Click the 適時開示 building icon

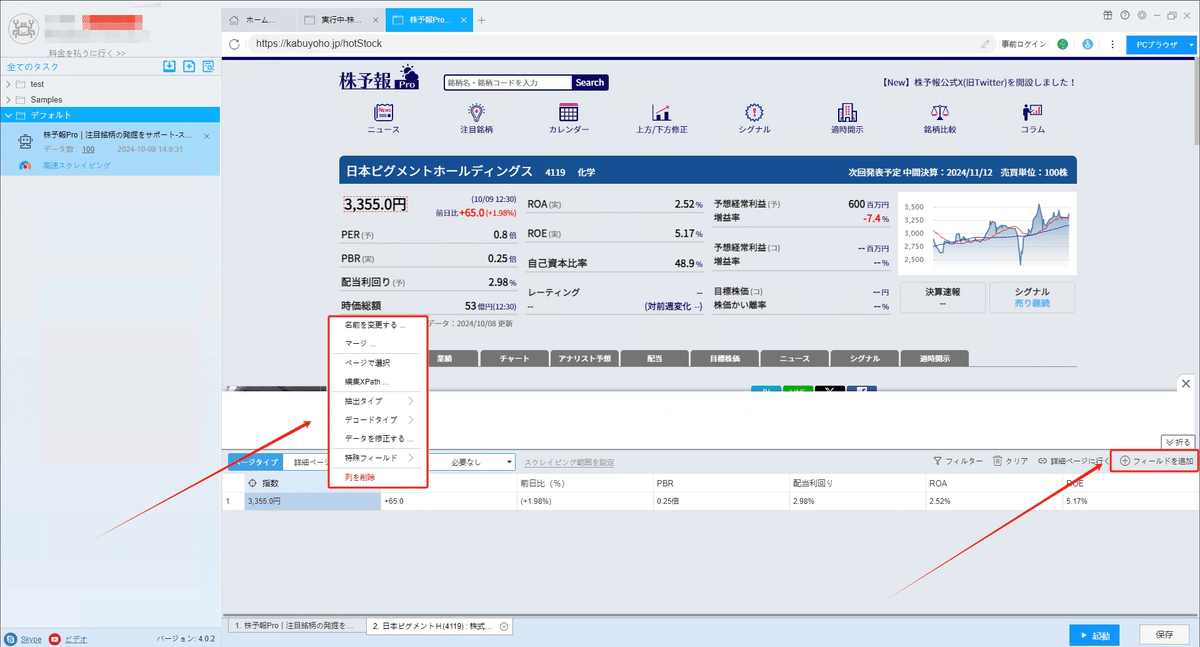847,112
